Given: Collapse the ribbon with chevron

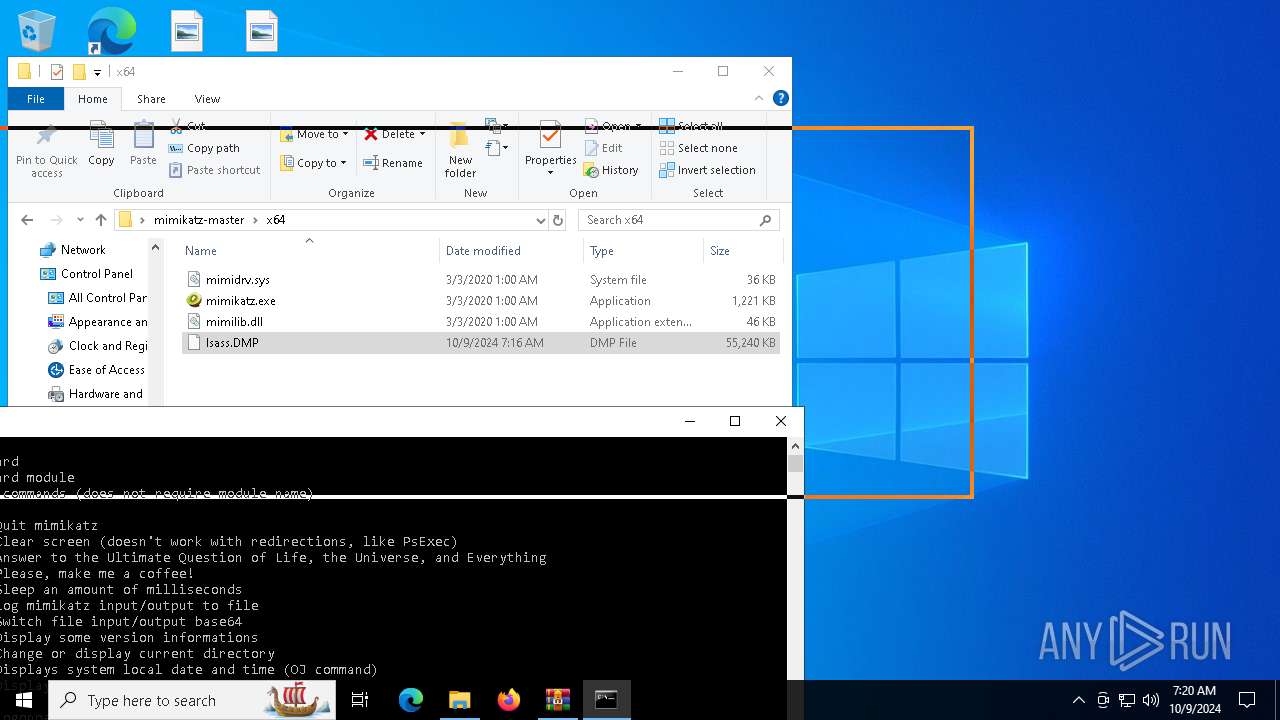Looking at the screenshot, I should pos(759,98).
